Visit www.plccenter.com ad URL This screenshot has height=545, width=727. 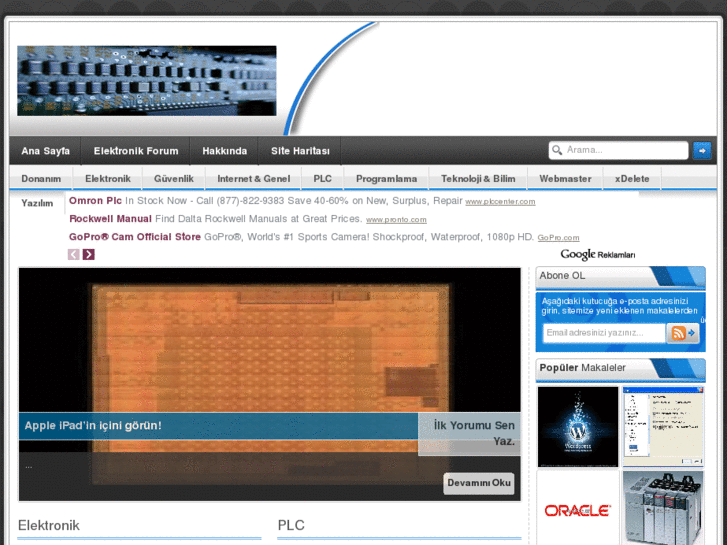500,202
